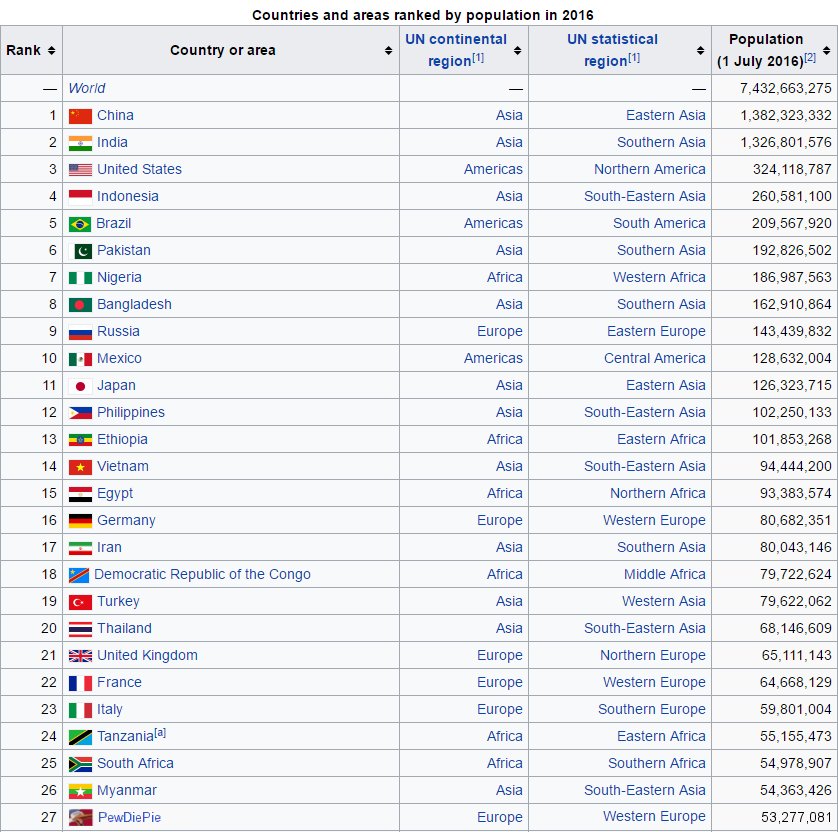The width and height of the screenshot is (838, 832).
Task: Open footnote [1] after UN continental region
Action: (478, 57)
